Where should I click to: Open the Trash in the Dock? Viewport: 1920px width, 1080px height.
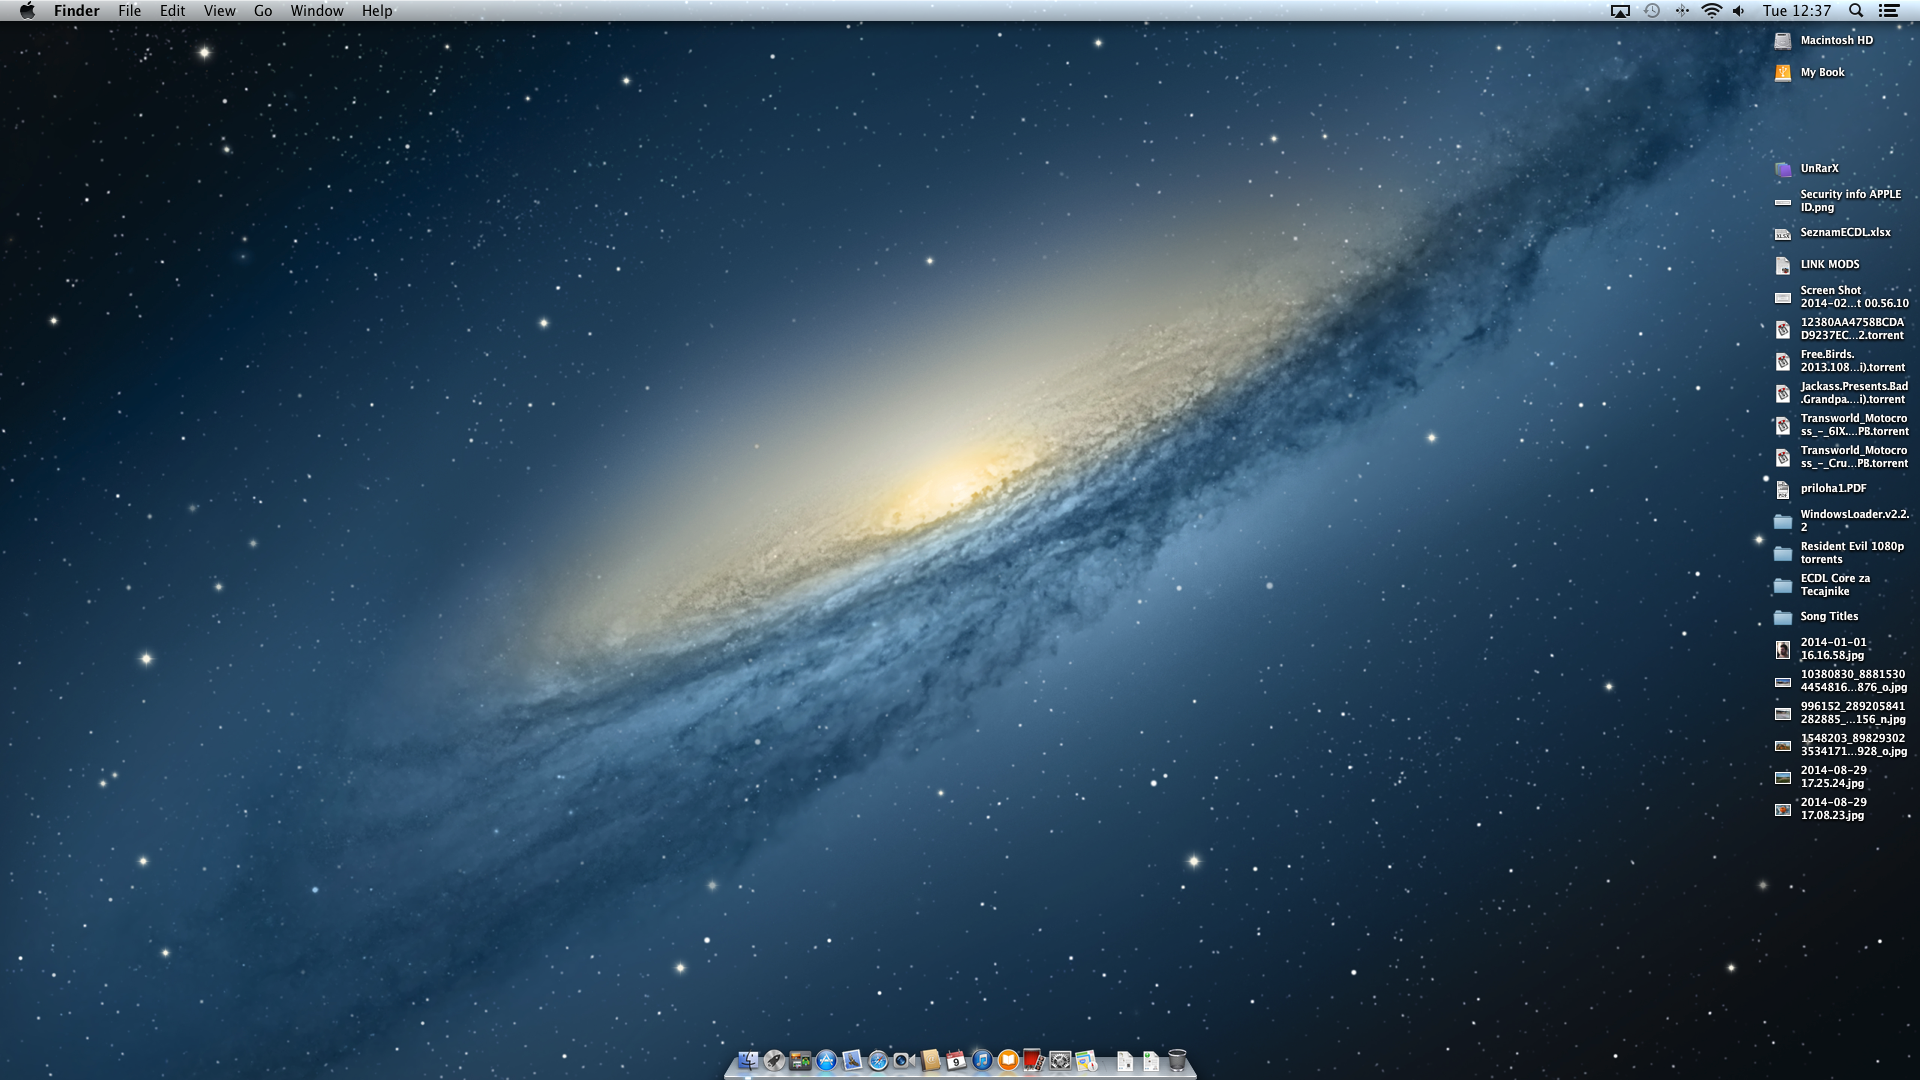click(x=1177, y=1060)
